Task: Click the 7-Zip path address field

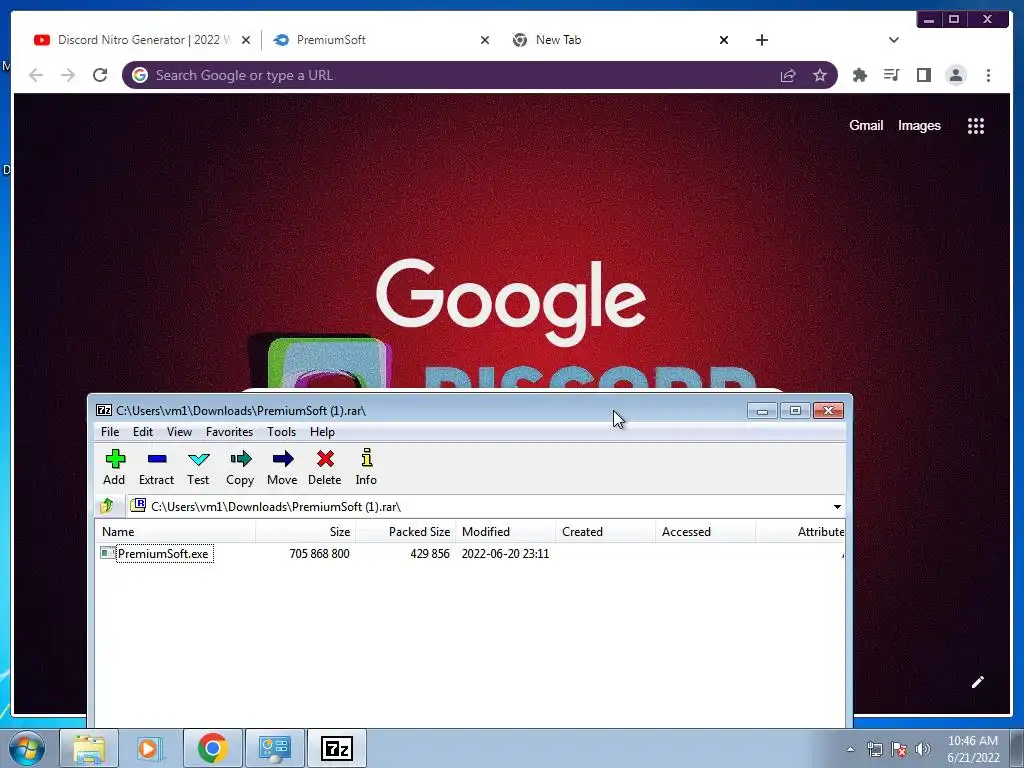Action: tap(480, 507)
